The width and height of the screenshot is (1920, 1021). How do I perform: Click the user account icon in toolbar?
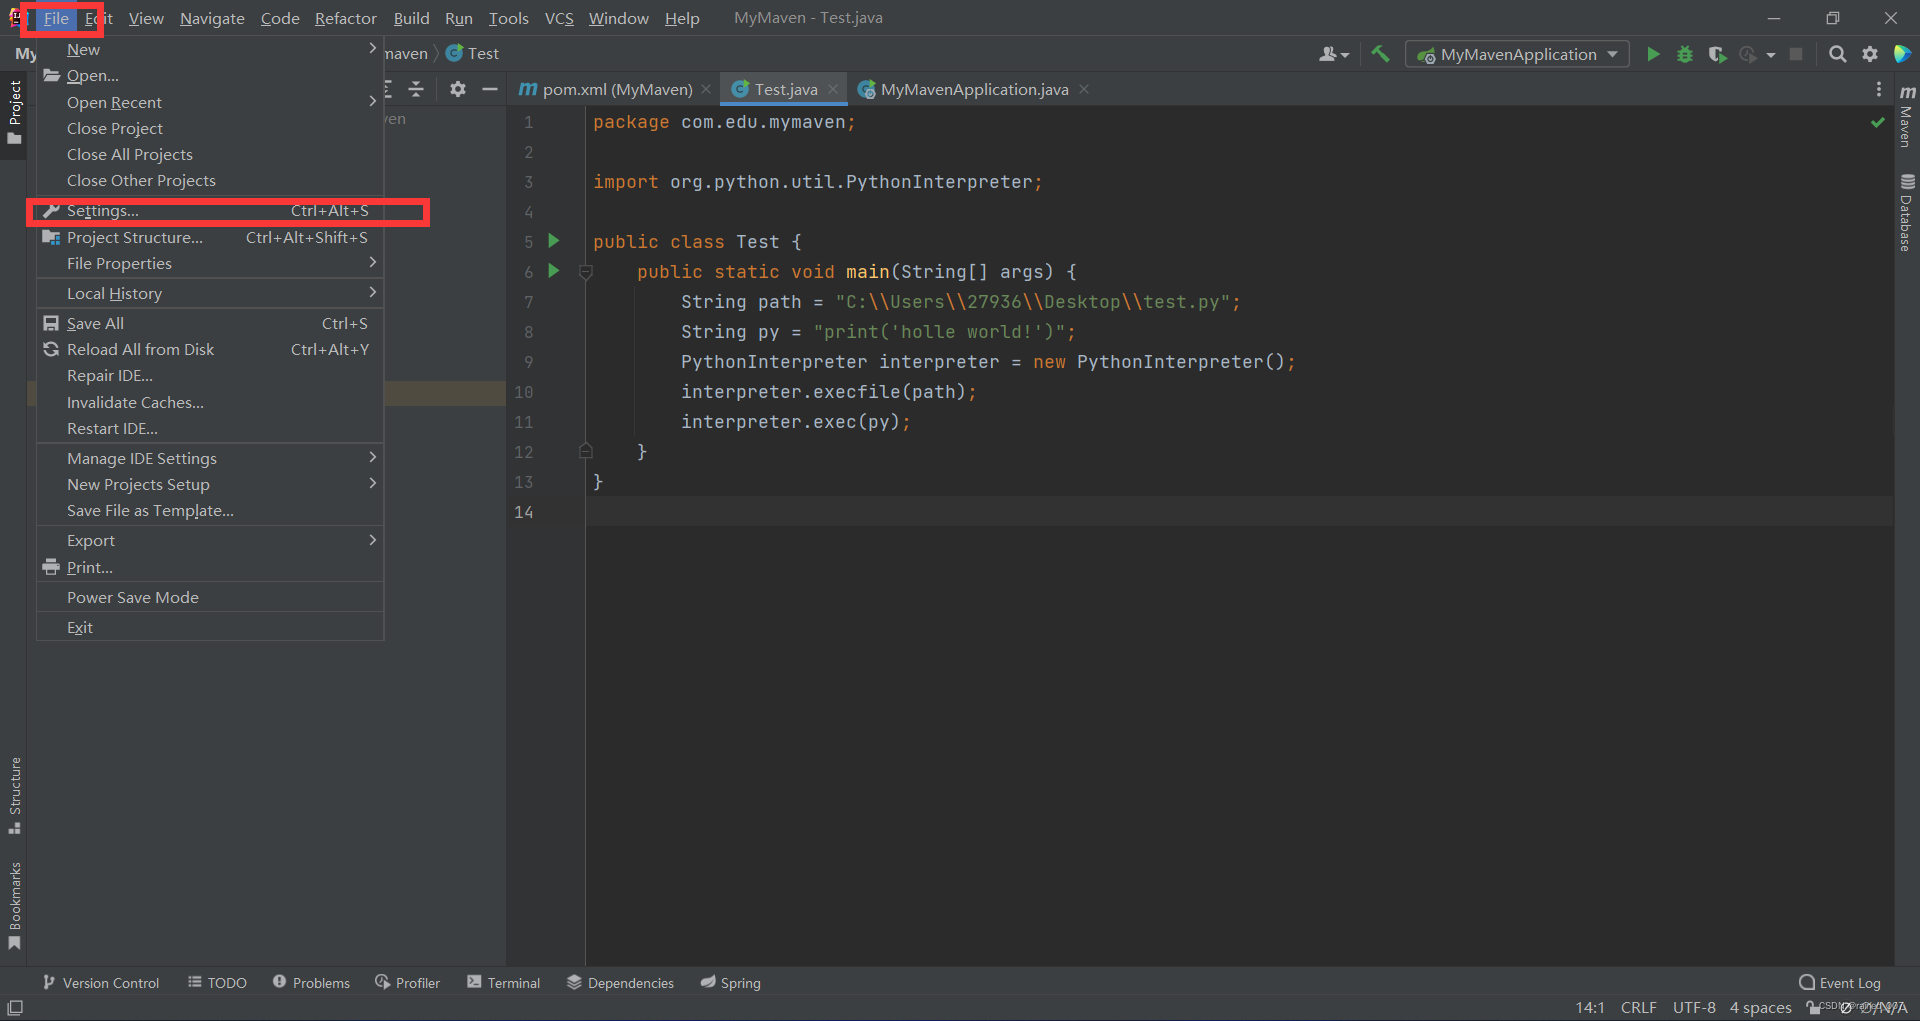[1333, 54]
